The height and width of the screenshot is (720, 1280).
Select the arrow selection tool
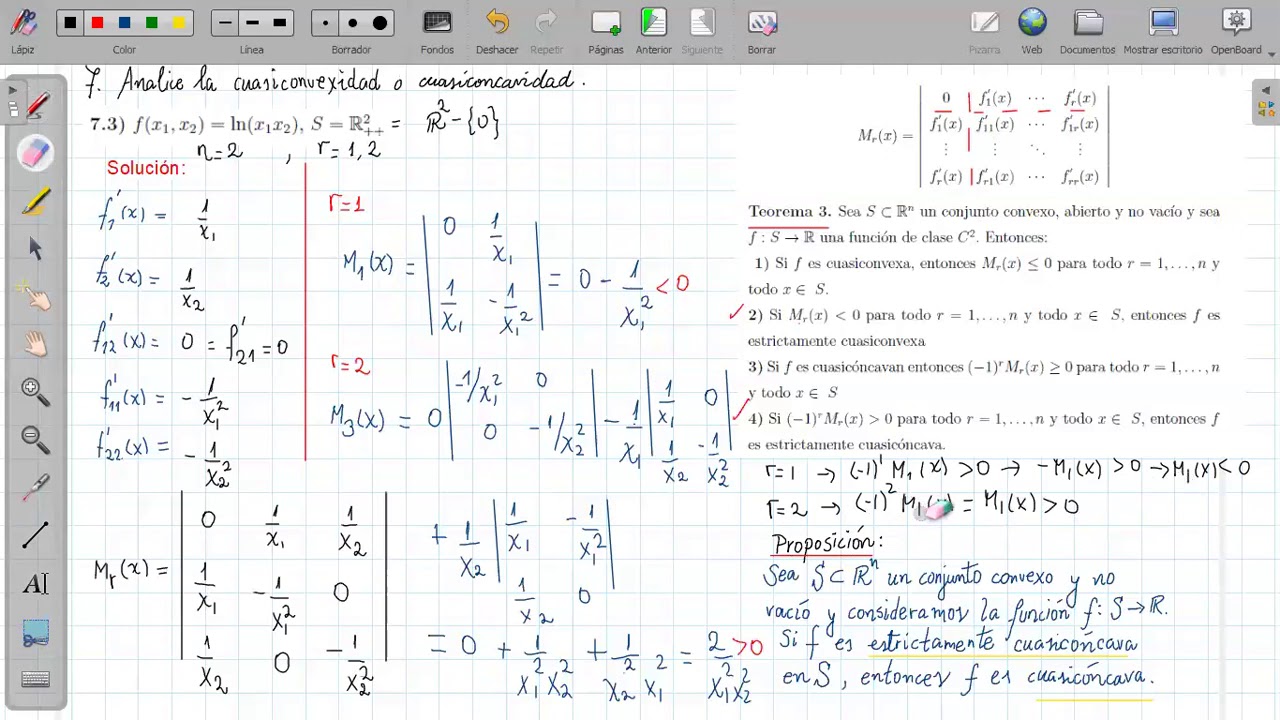[35, 249]
